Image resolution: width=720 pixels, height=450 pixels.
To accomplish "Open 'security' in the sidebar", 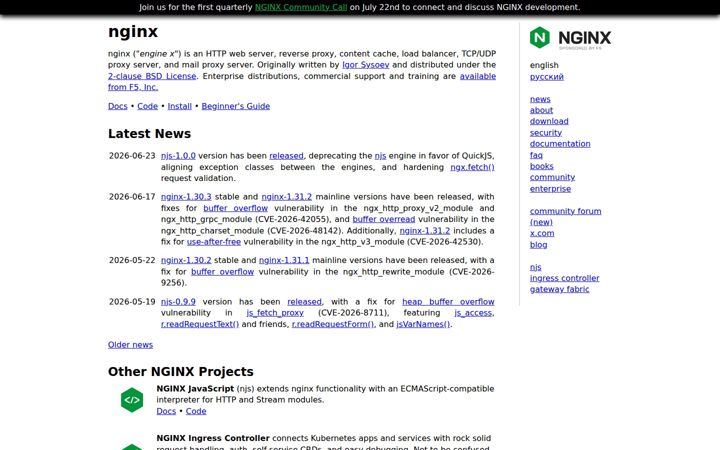I will click(x=546, y=133).
